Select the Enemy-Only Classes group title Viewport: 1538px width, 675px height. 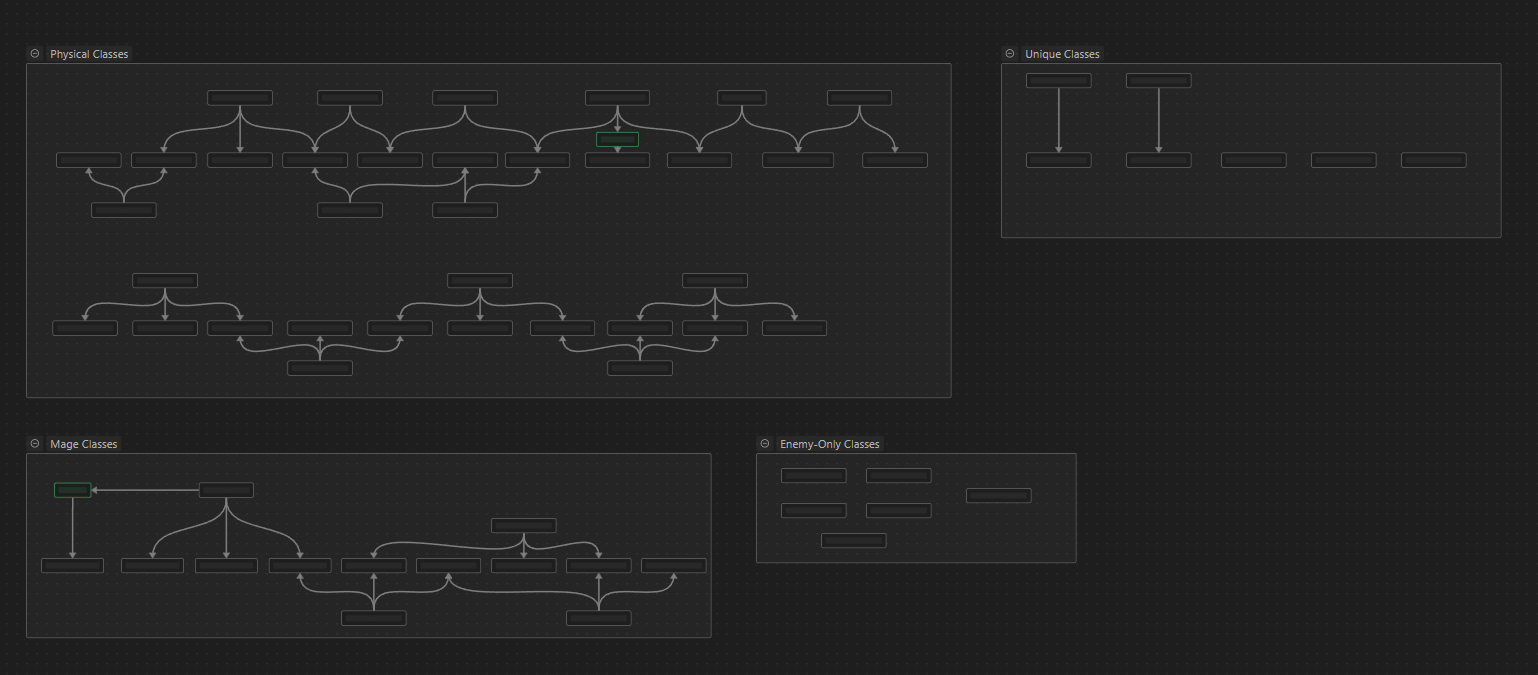tap(829, 444)
